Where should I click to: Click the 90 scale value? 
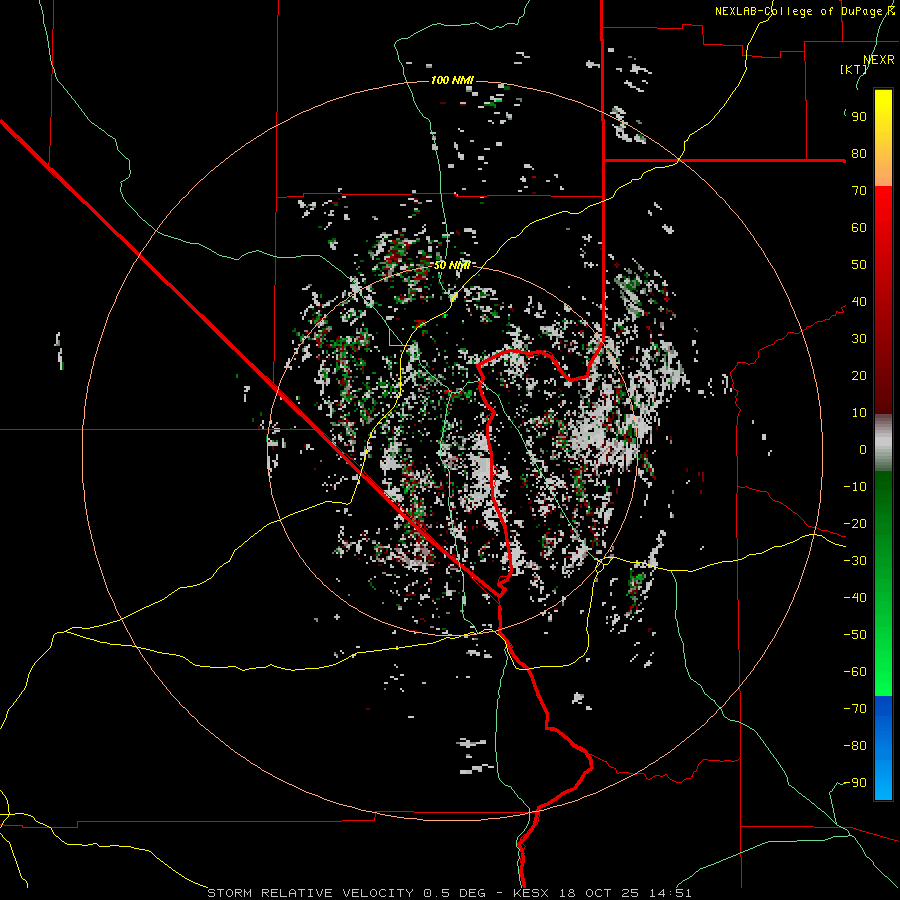tap(859, 117)
